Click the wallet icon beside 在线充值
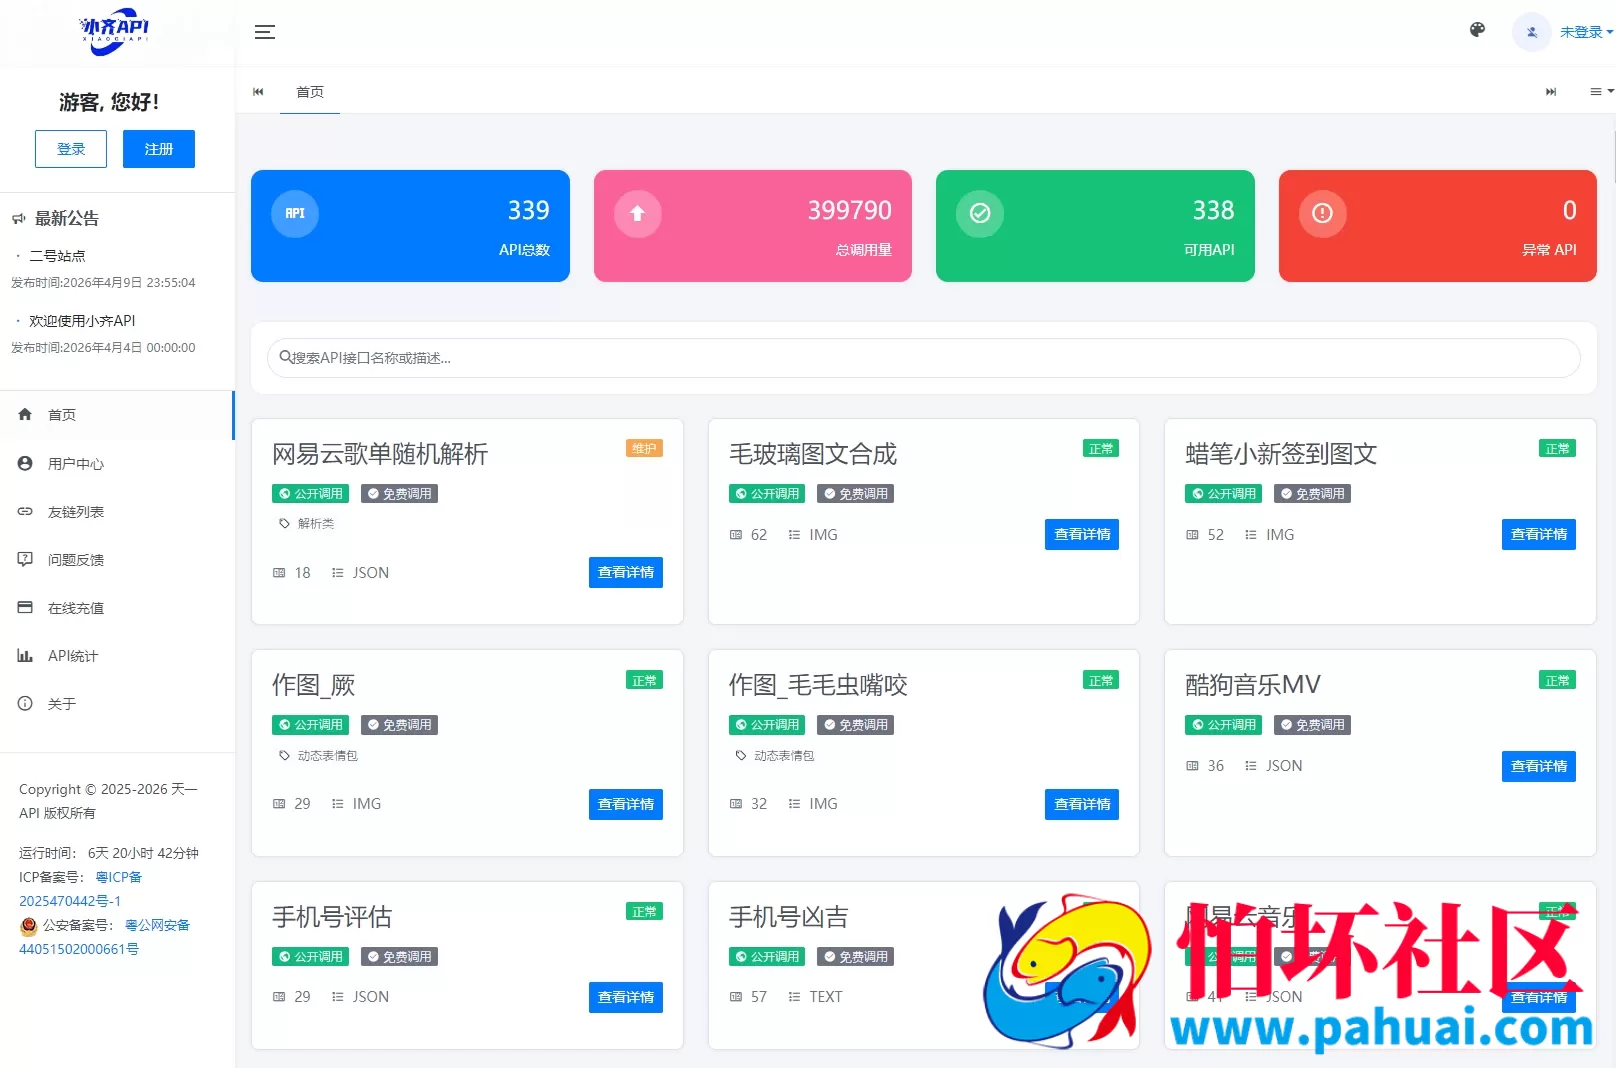Viewport: 1616px width, 1068px height. pyautogui.click(x=25, y=607)
